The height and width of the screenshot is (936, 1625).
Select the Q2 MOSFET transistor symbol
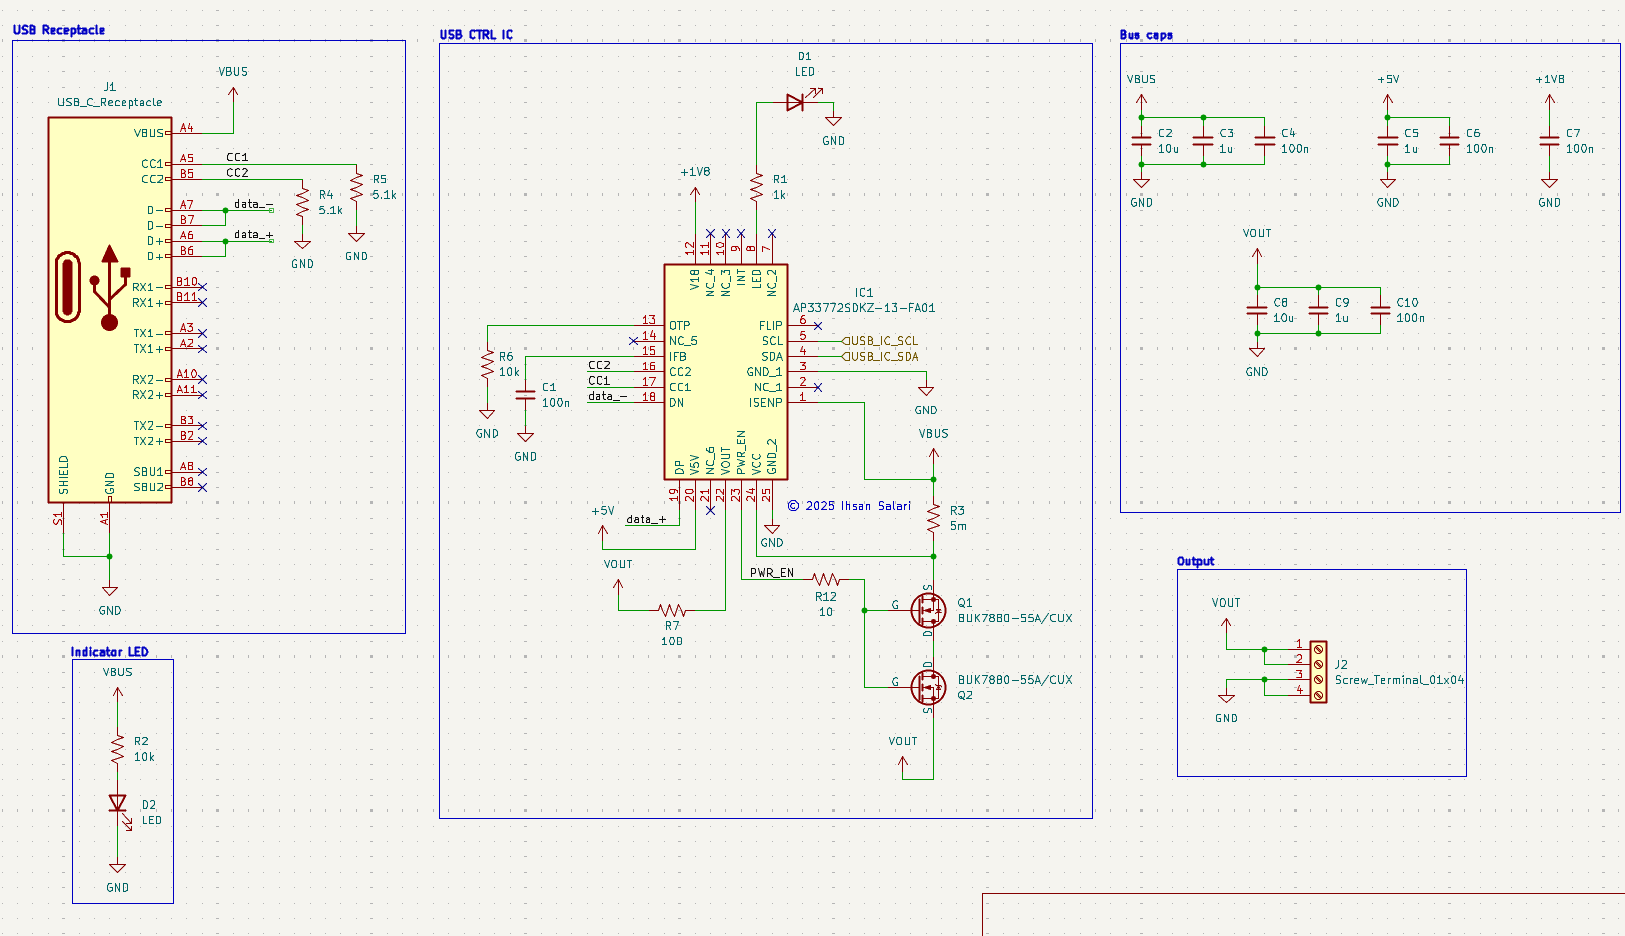coord(928,687)
